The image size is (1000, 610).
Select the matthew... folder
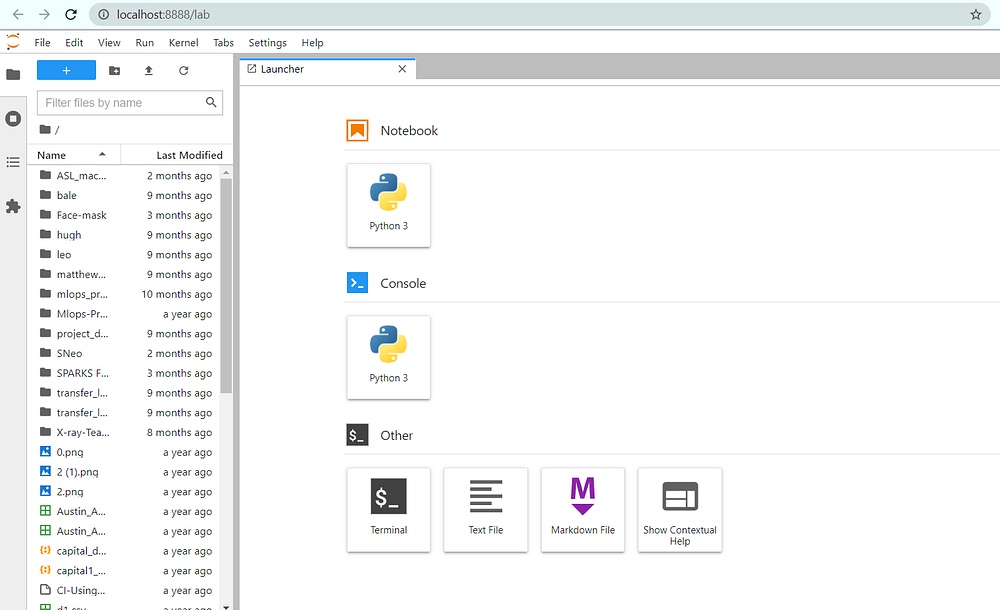coord(126,274)
